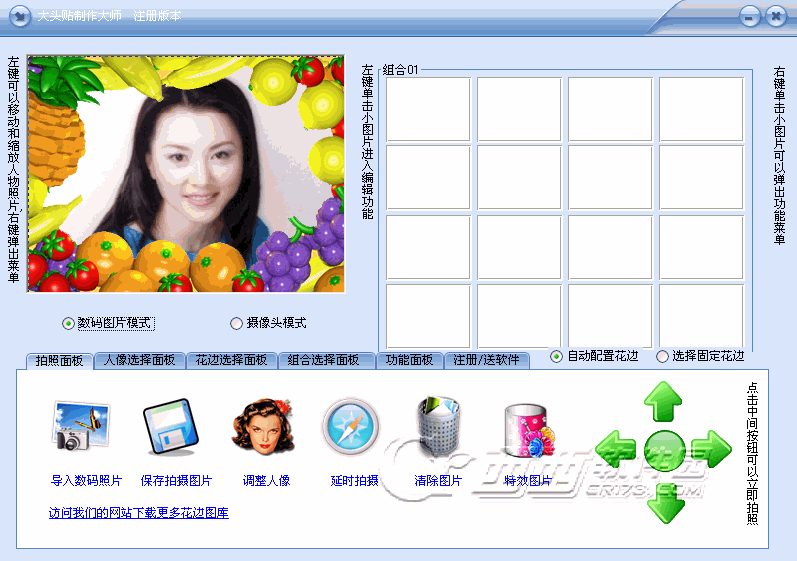
Task: Open the 人像选择面板 tab
Action: click(139, 360)
